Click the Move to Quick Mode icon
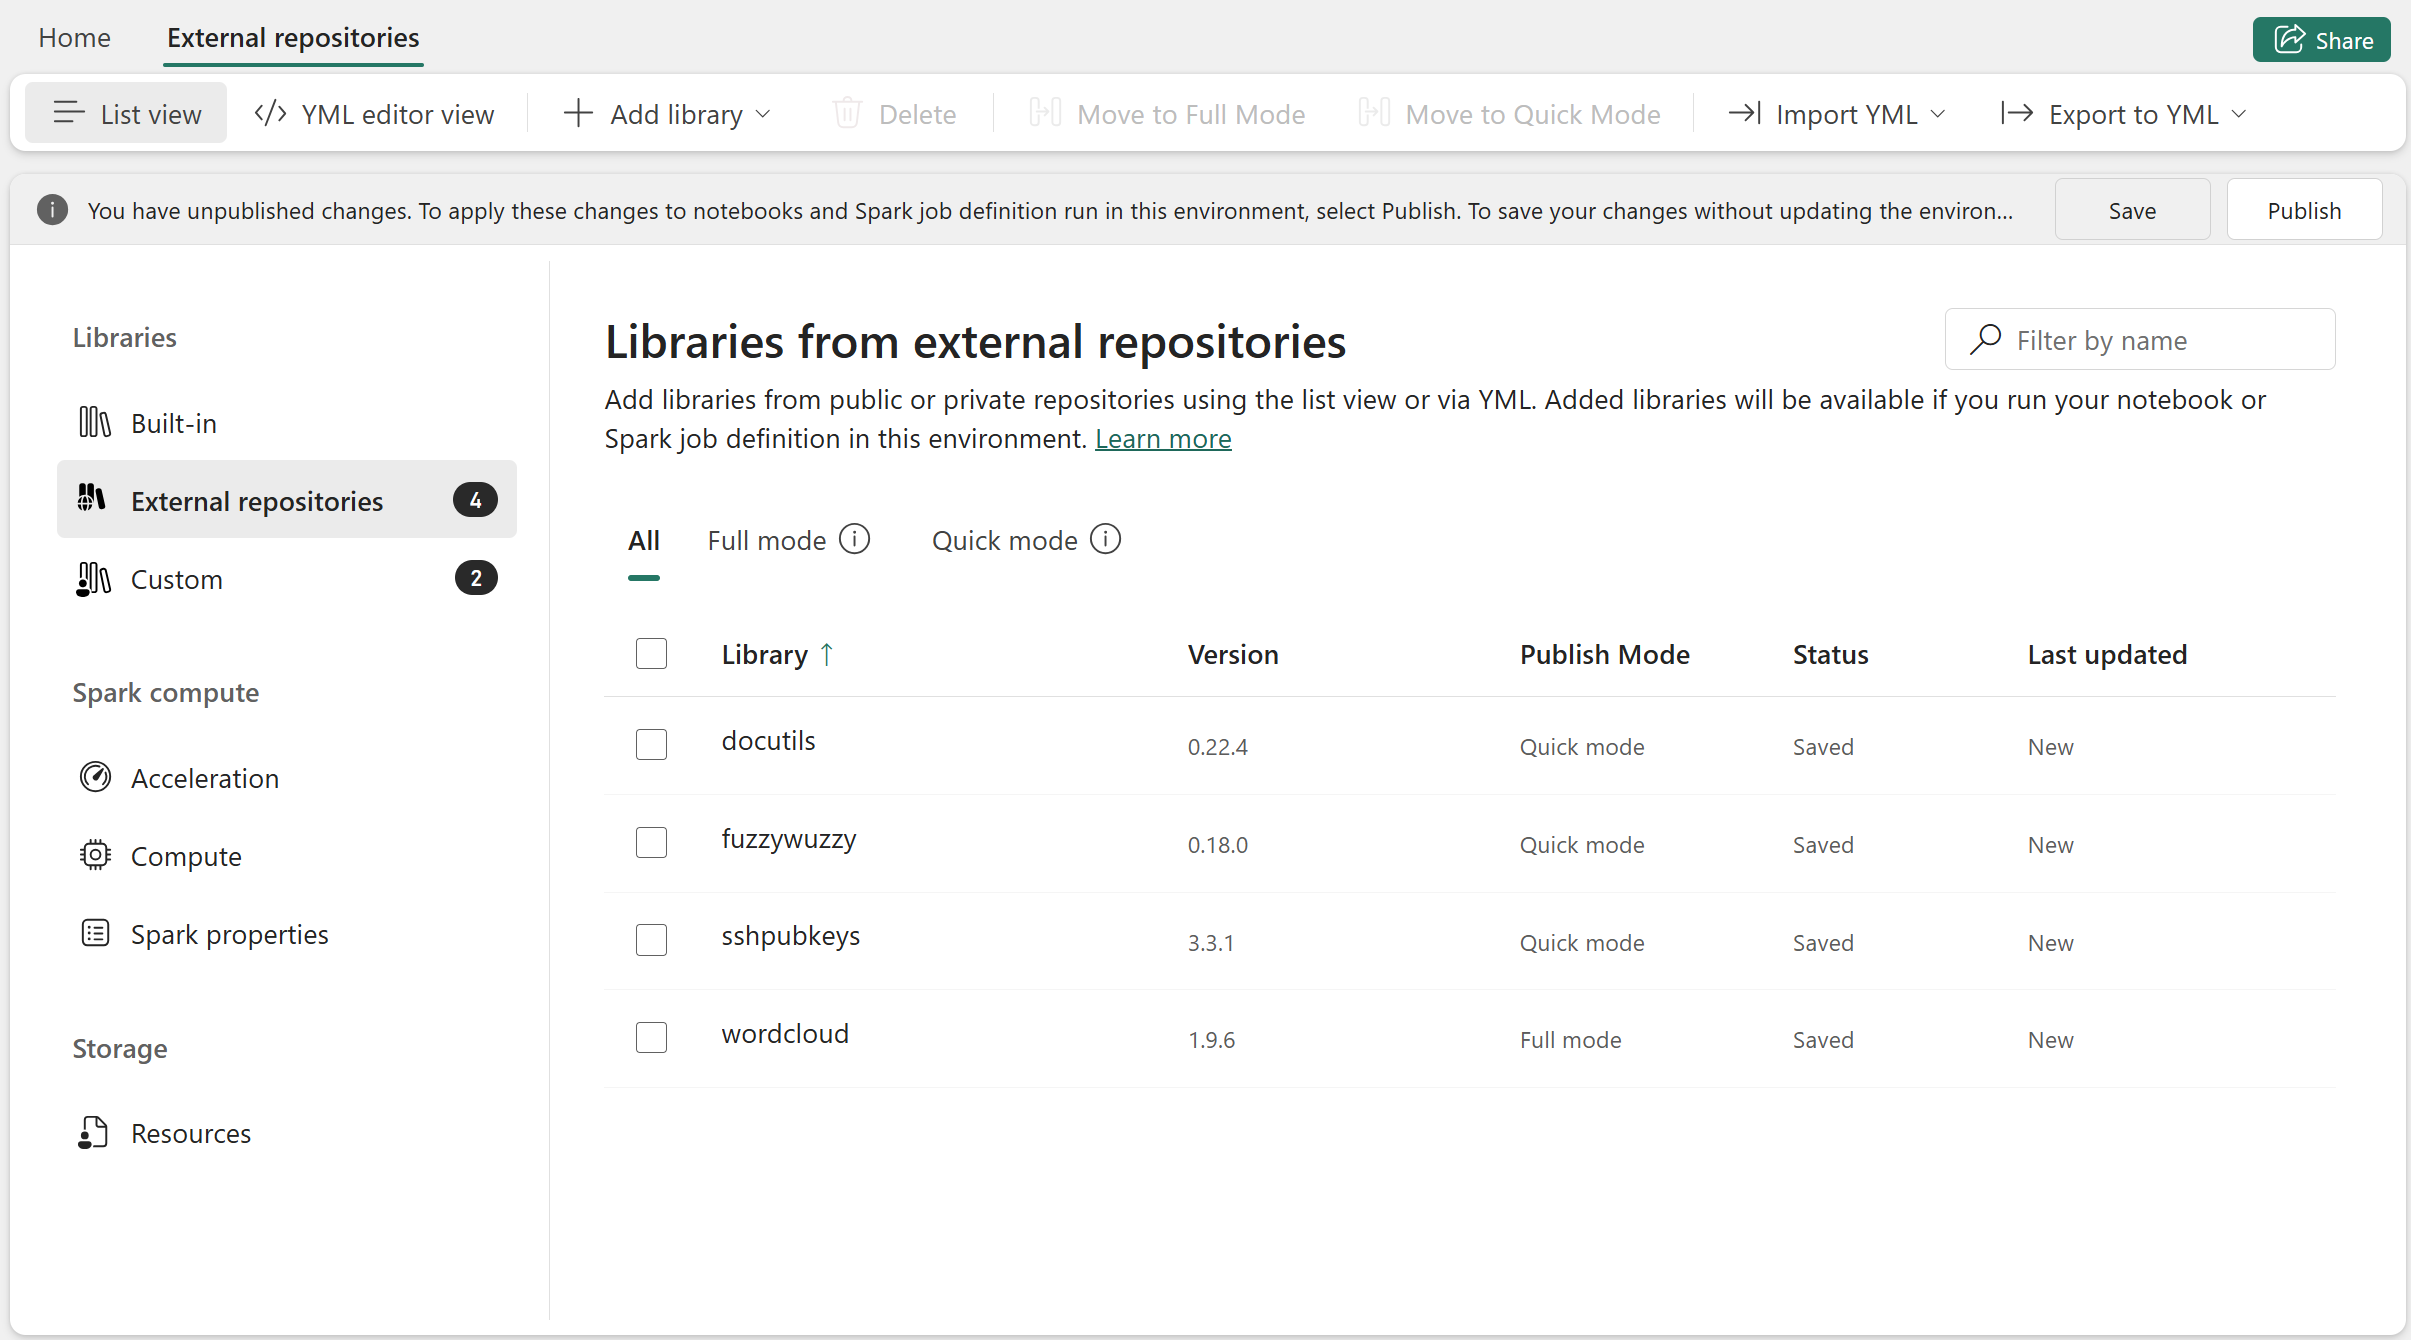The width and height of the screenshot is (2411, 1340). coord(1373,113)
